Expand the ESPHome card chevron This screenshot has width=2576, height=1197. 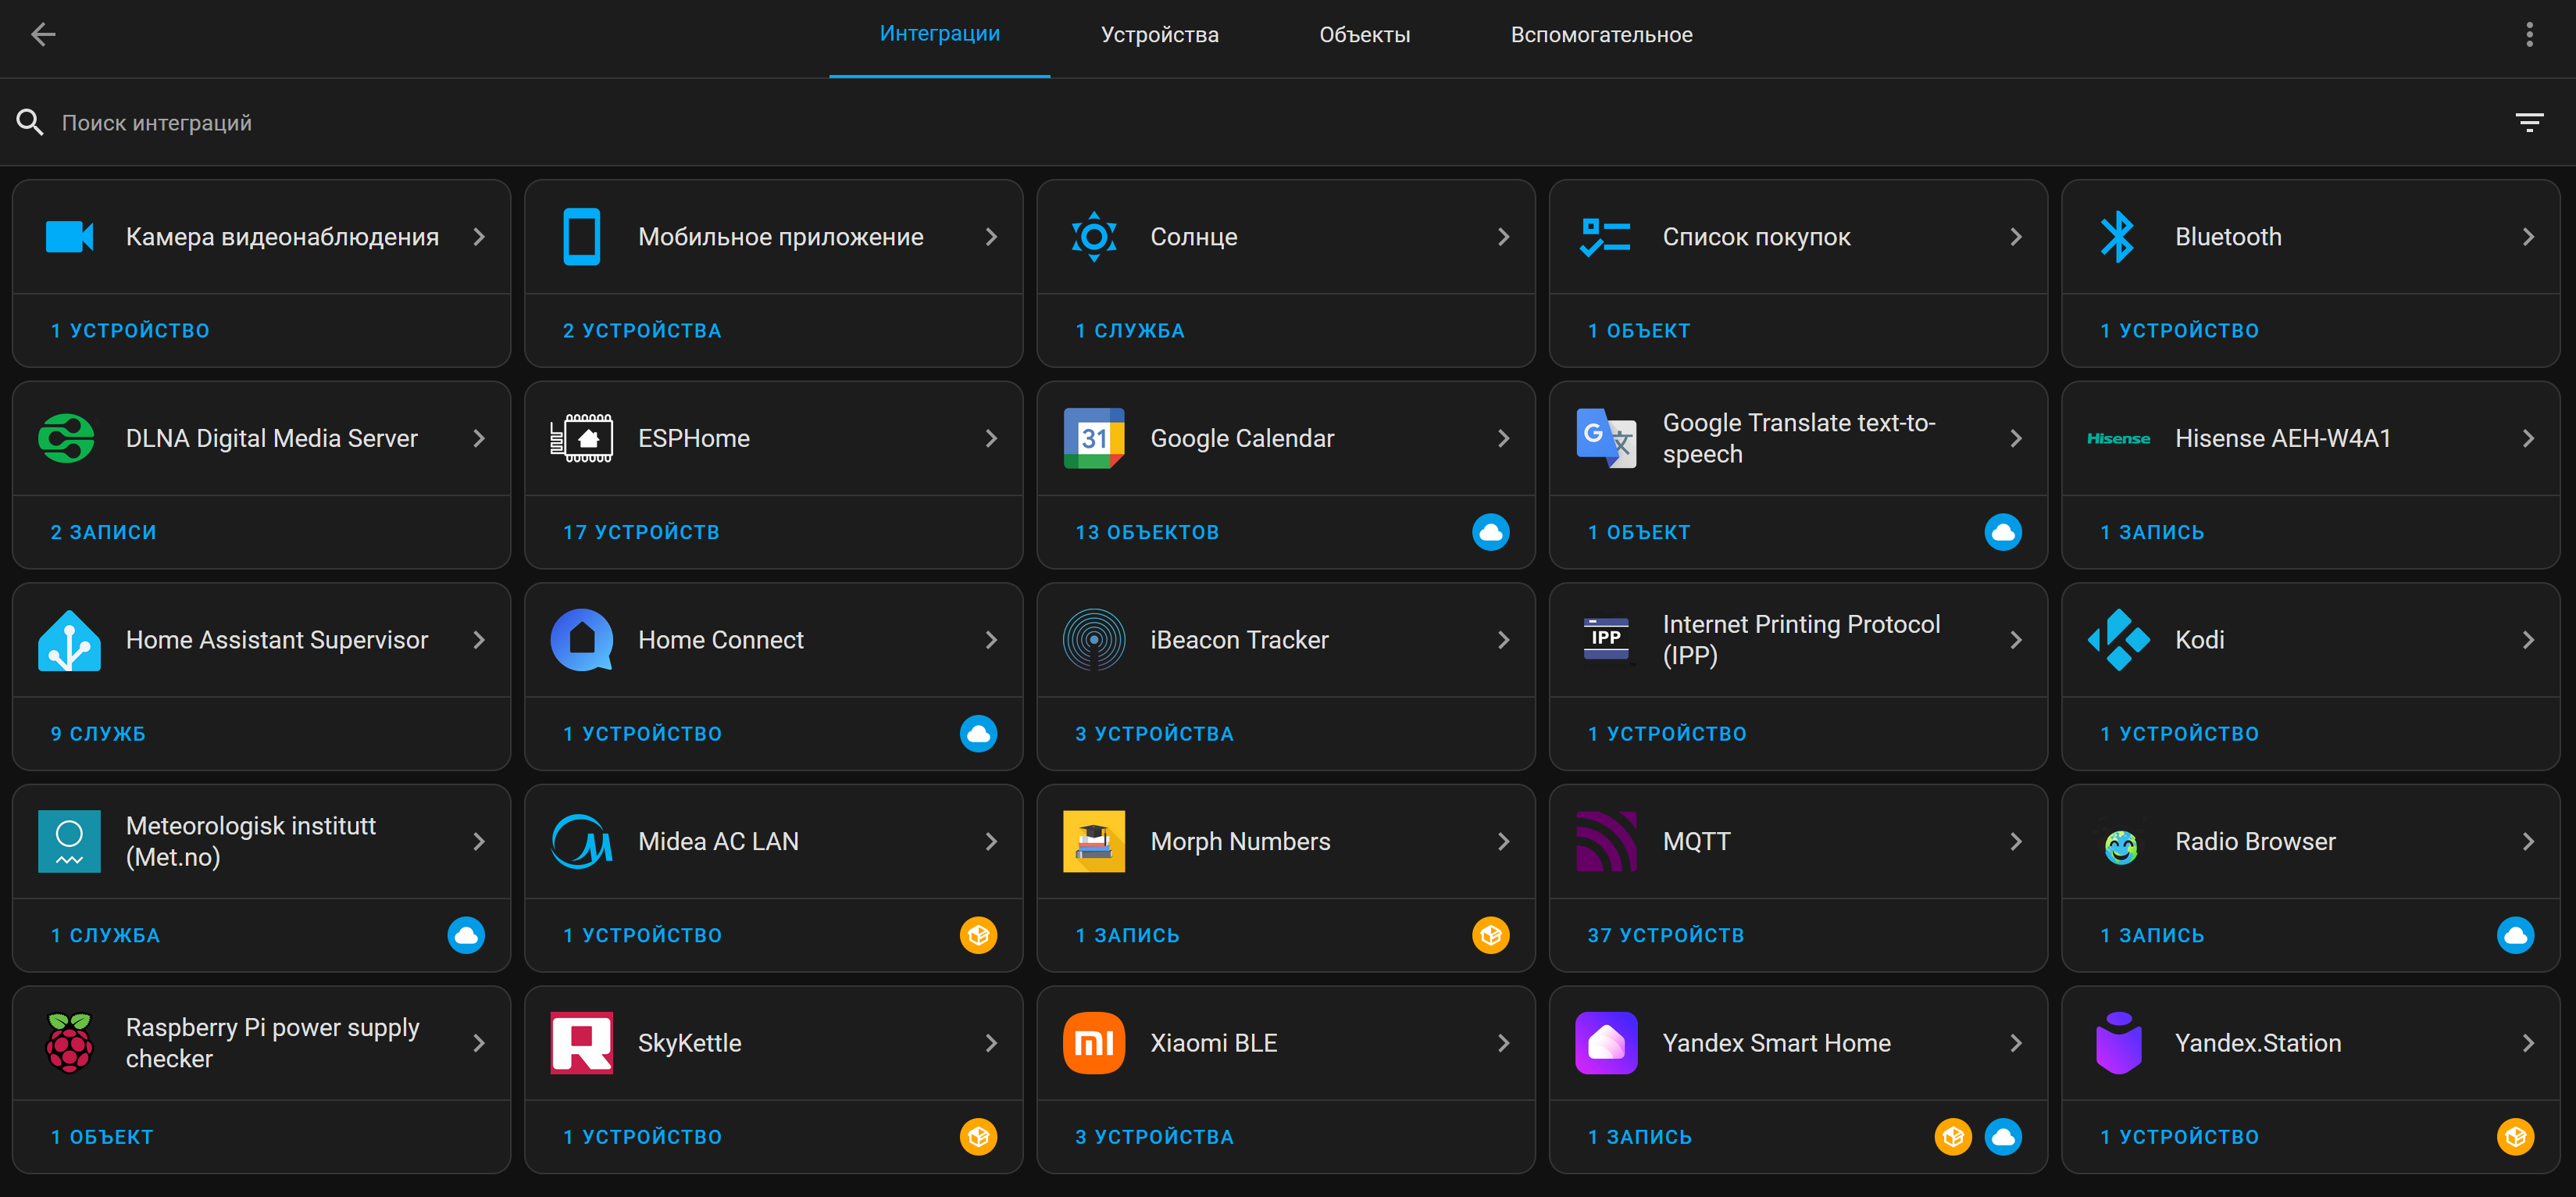tap(990, 438)
